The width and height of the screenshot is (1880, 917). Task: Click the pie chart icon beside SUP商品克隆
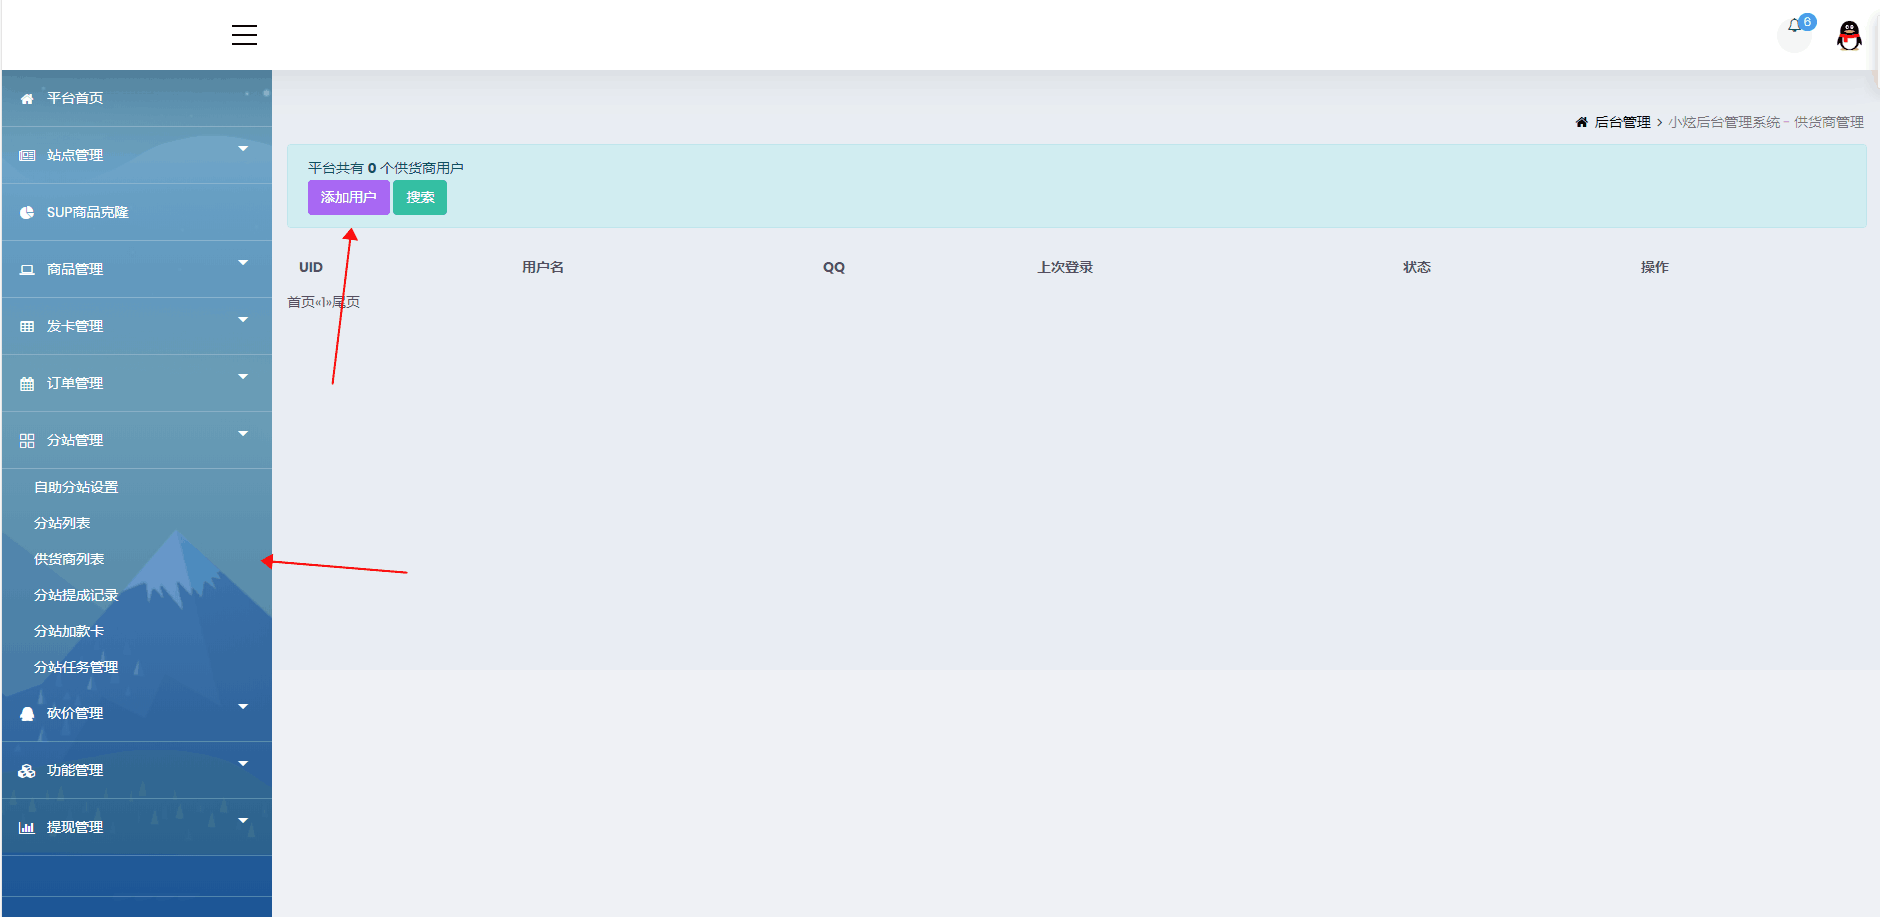coord(27,212)
